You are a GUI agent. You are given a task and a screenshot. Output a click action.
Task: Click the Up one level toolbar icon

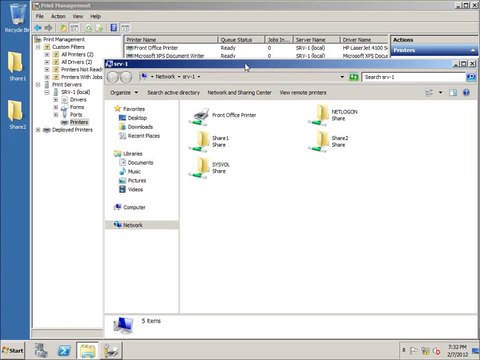[63, 28]
